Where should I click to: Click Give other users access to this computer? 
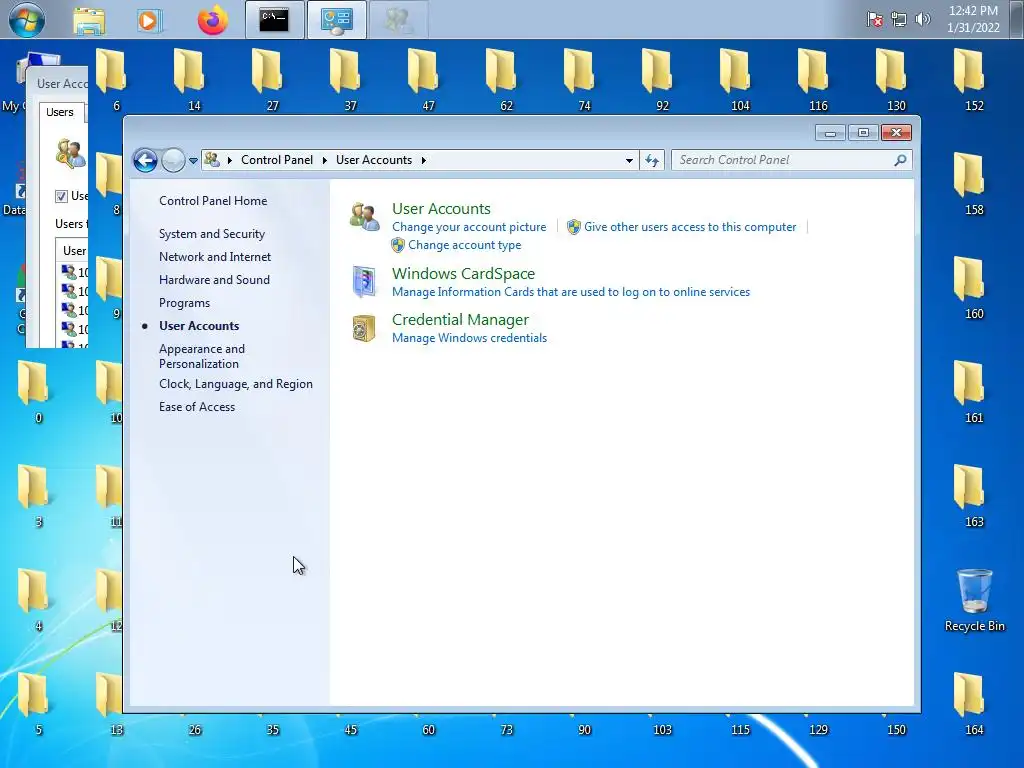(x=690, y=227)
